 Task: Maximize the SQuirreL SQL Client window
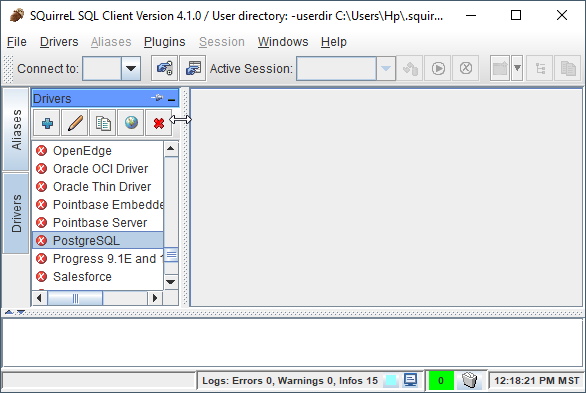[516, 15]
